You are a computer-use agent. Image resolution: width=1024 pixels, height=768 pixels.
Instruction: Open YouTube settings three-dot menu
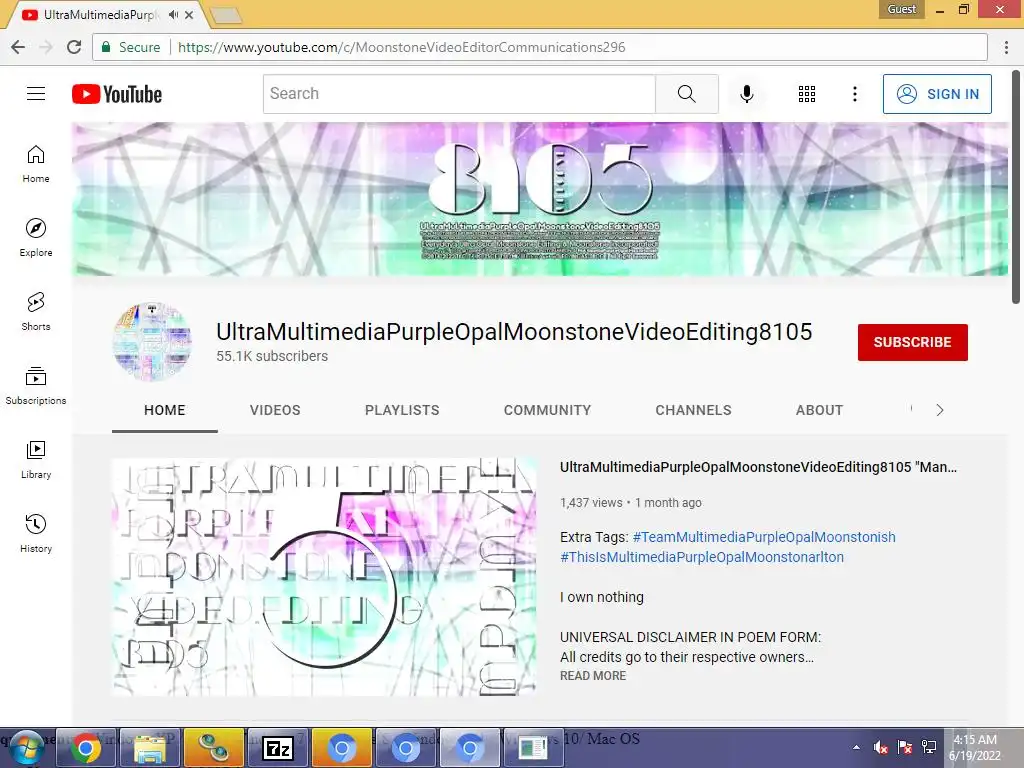click(x=854, y=94)
